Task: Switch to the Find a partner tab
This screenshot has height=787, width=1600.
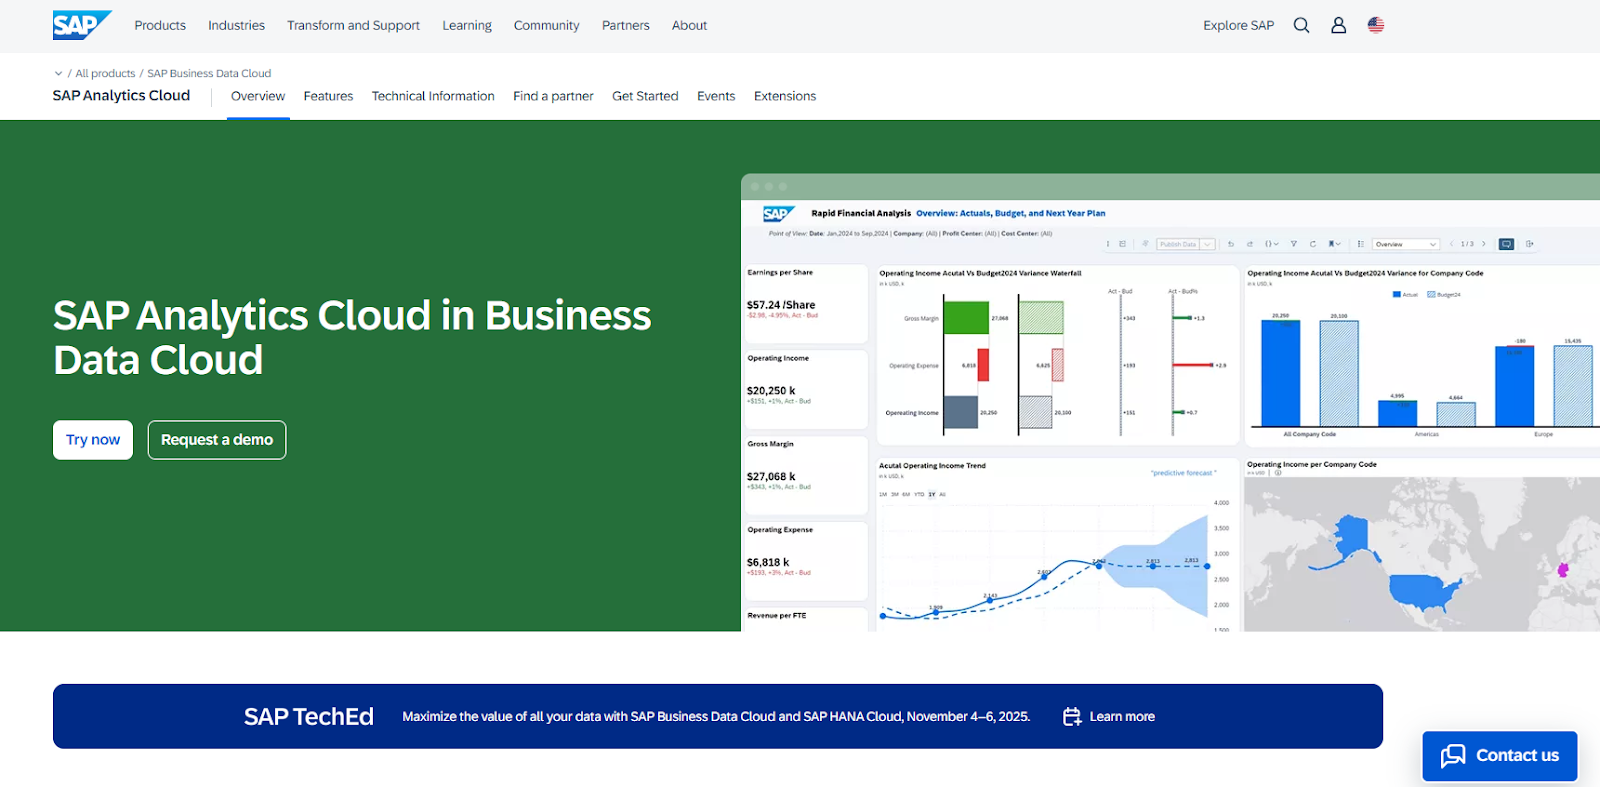Action: click(x=553, y=96)
